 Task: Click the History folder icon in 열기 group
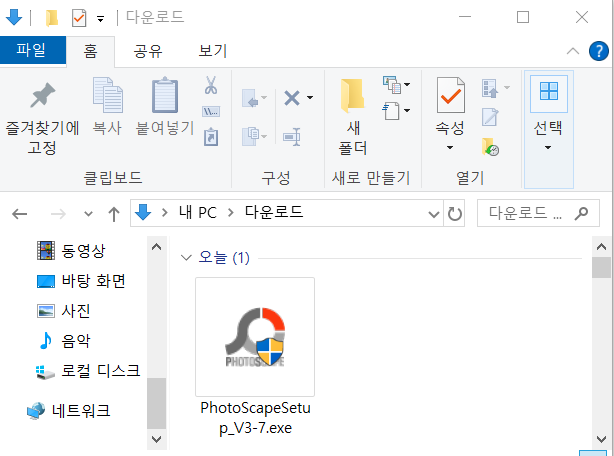(x=490, y=147)
